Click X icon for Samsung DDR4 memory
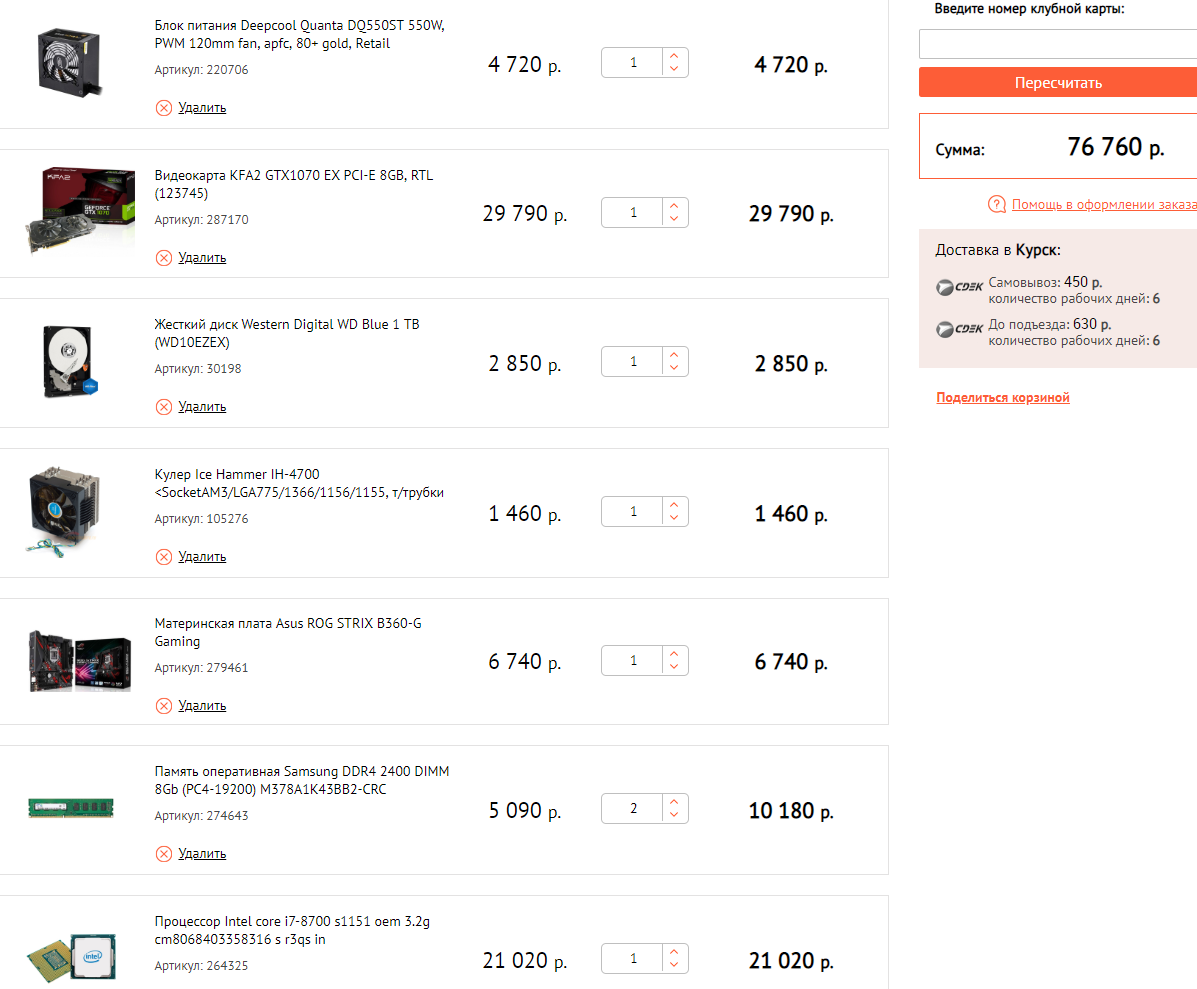Screen dimensions: 1197x989 pos(164,854)
